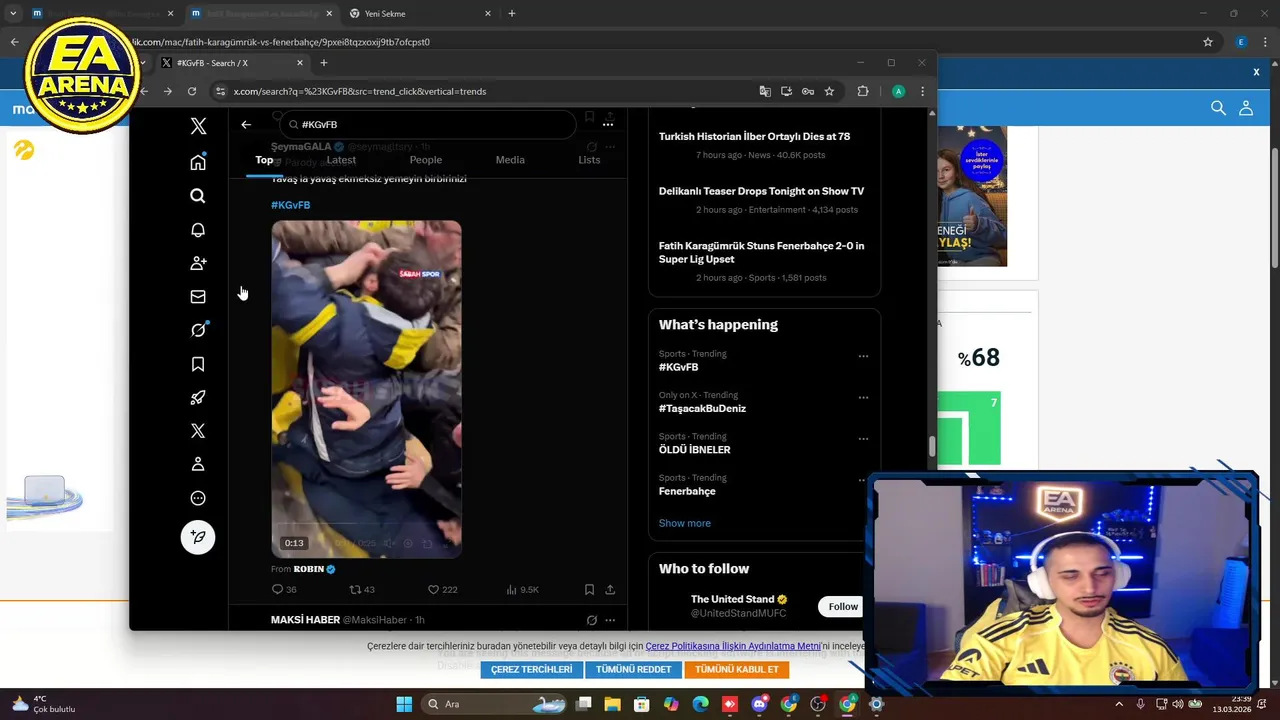Bookmark the ŞeymaGALA video post
Image resolution: width=1280 pixels, height=720 pixels.
589,590
